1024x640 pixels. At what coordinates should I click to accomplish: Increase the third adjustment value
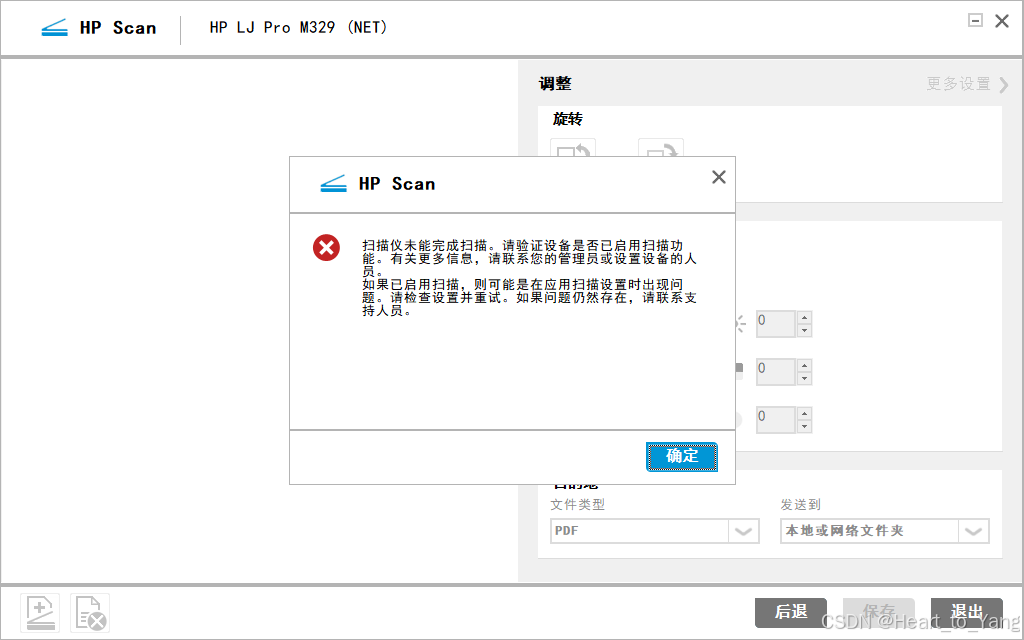pos(805,413)
